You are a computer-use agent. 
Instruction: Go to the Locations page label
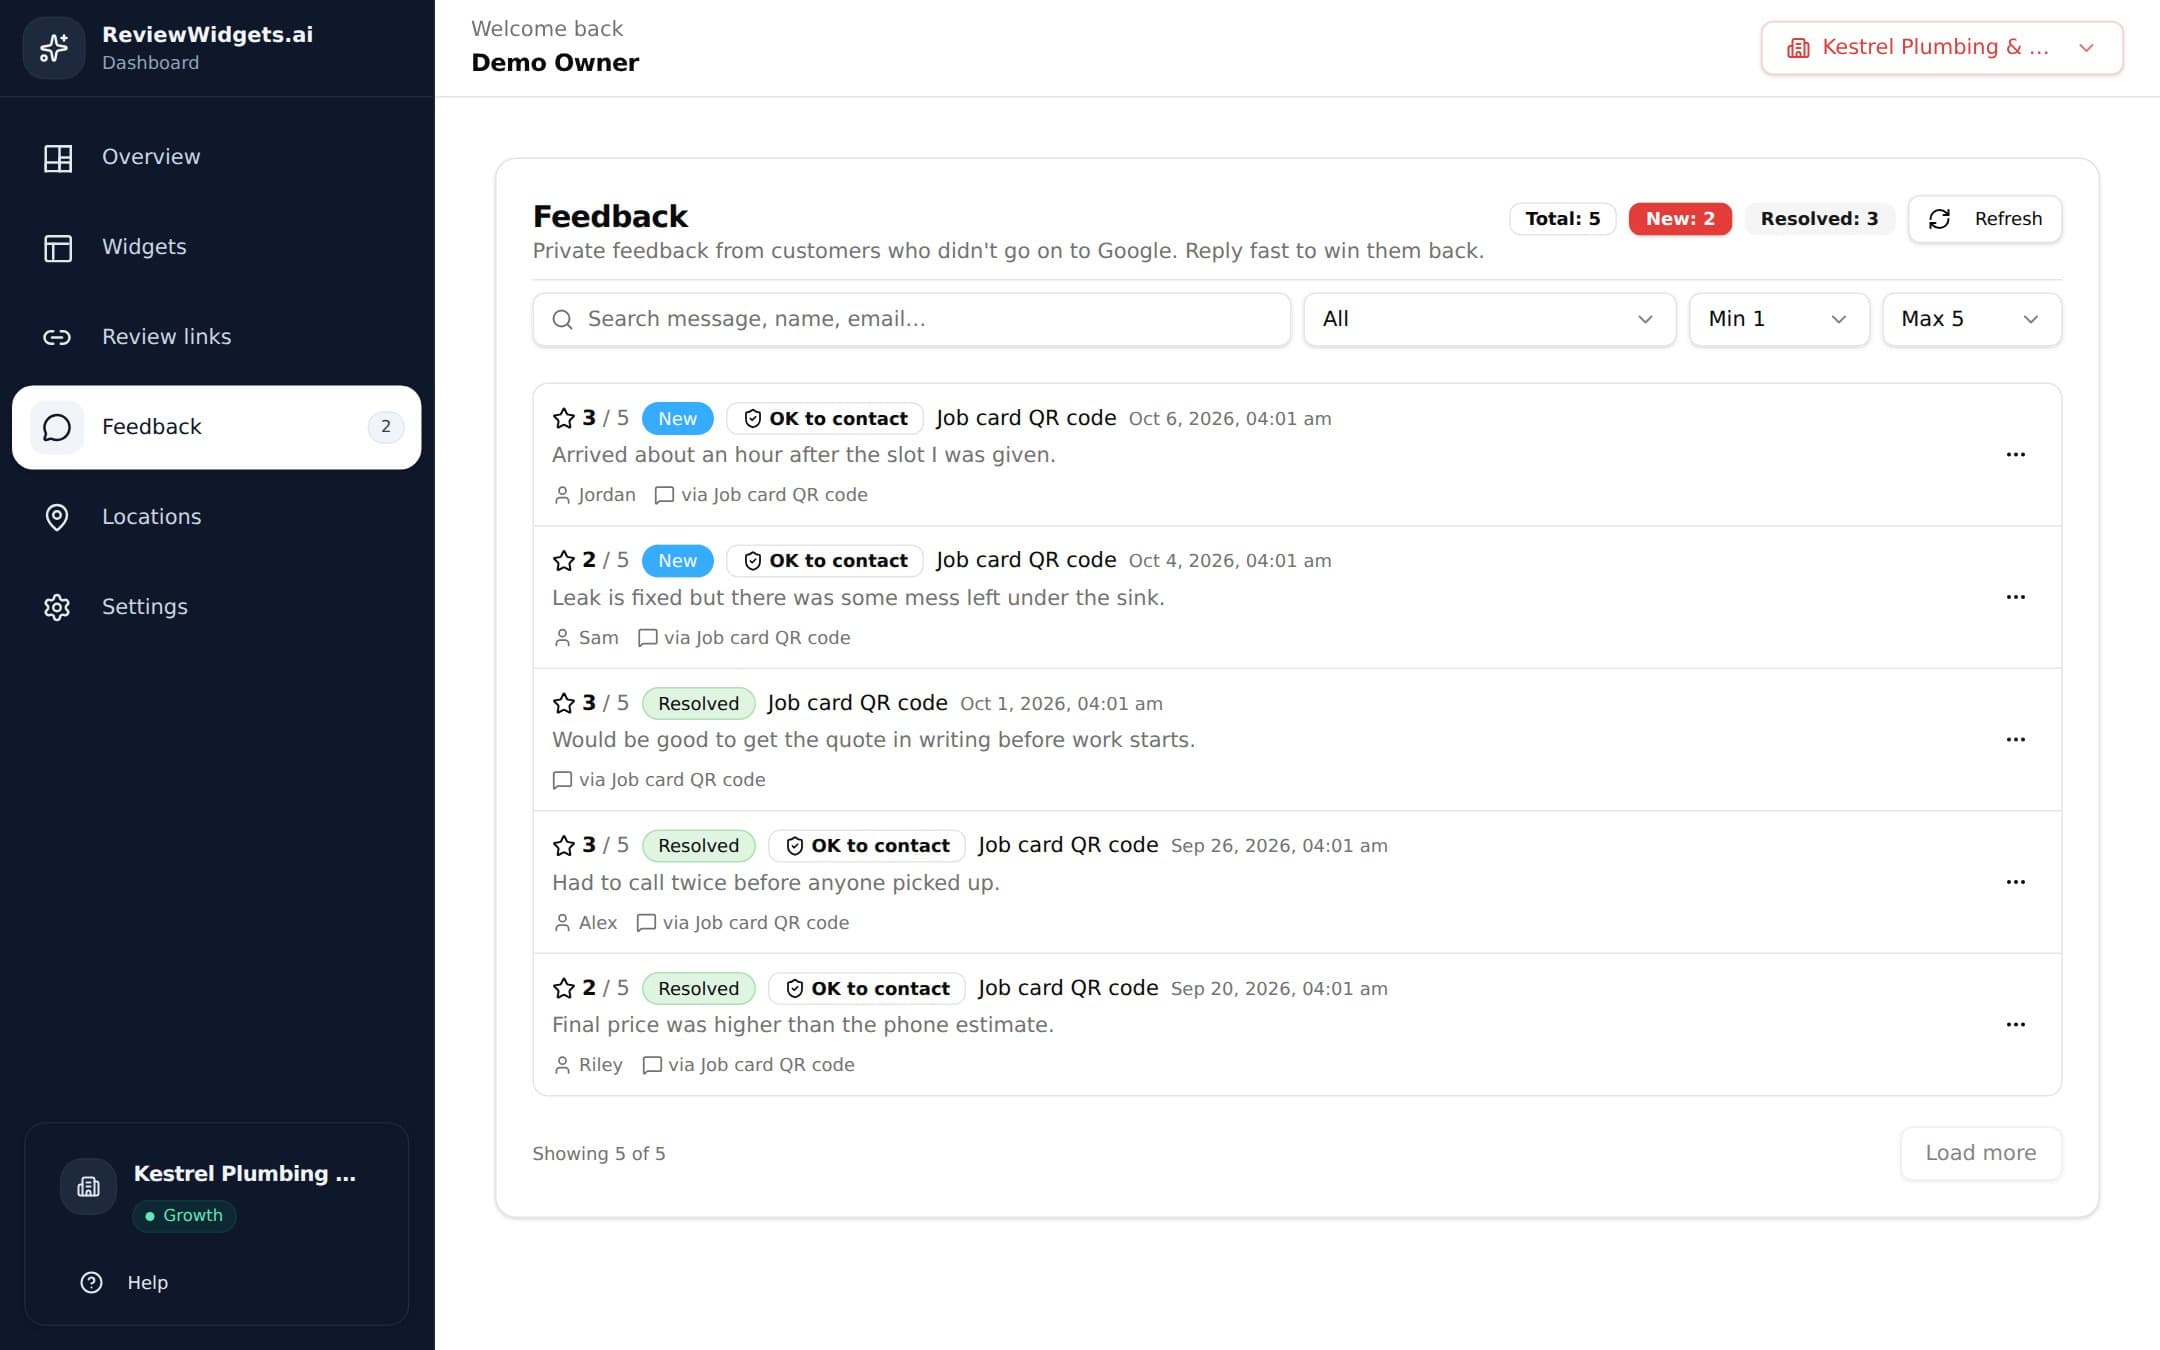(x=152, y=517)
